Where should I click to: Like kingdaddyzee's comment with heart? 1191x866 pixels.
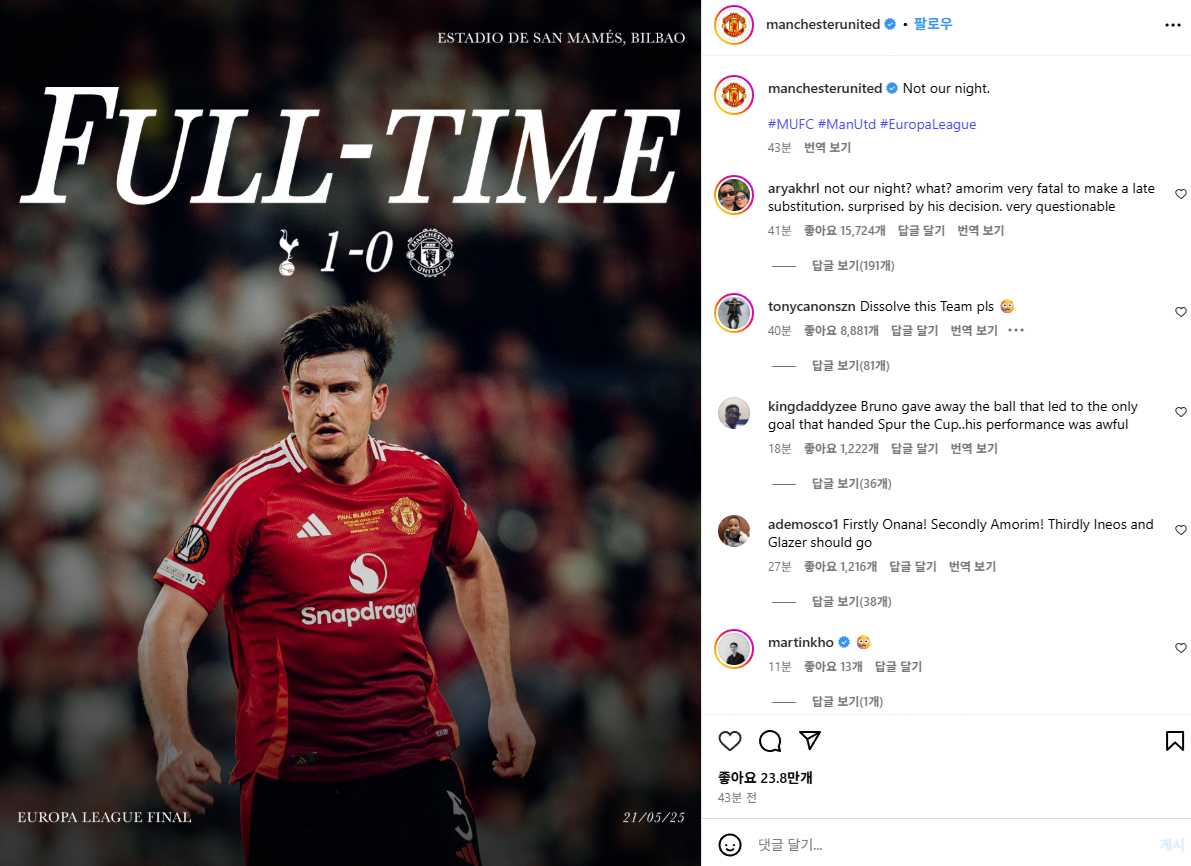(x=1180, y=412)
